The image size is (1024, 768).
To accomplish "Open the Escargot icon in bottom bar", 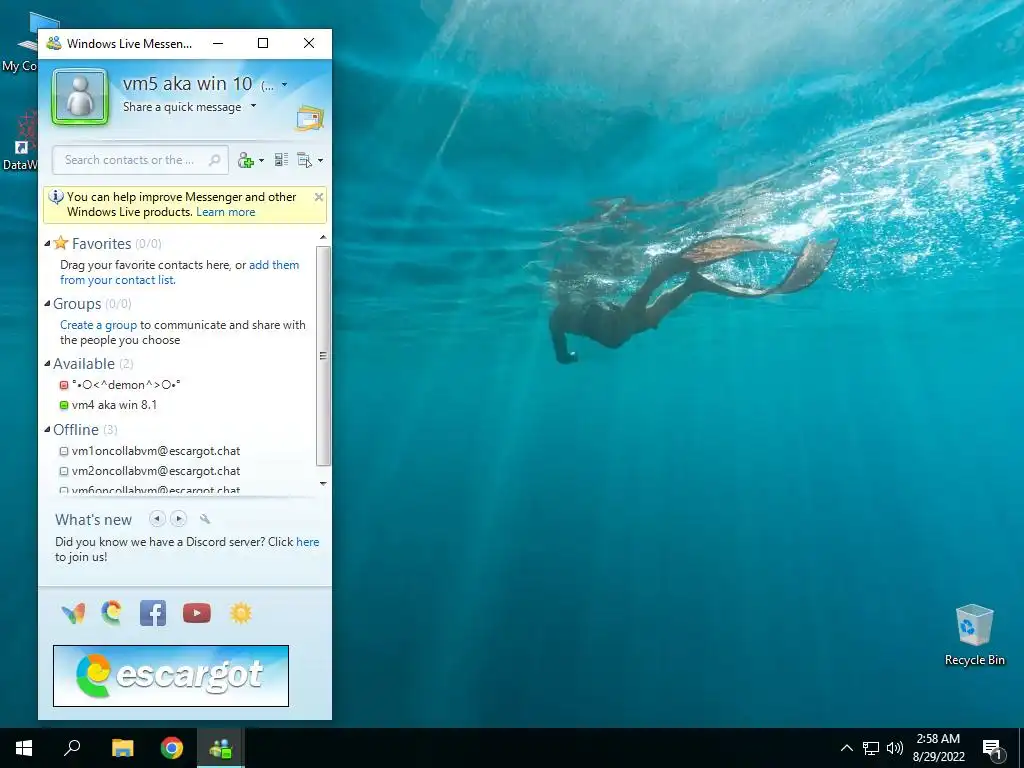I will 112,613.
